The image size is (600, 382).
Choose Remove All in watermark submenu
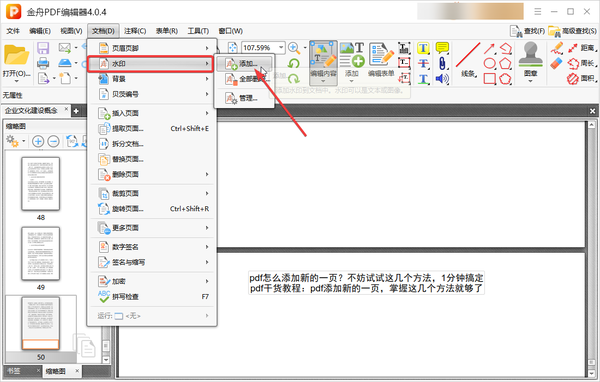[x=244, y=79]
